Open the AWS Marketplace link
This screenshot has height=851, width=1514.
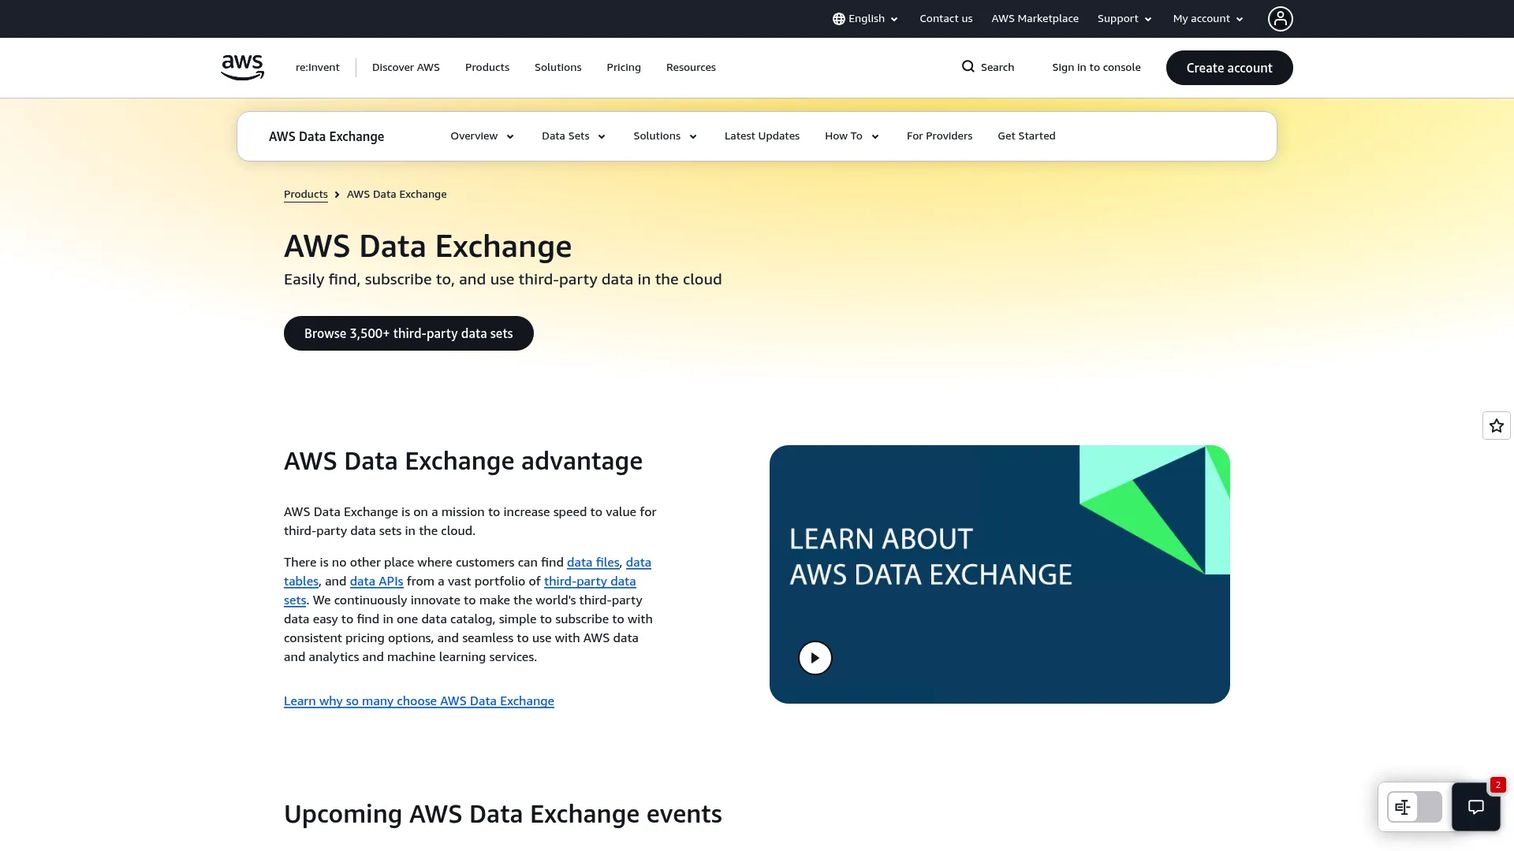tap(1035, 19)
